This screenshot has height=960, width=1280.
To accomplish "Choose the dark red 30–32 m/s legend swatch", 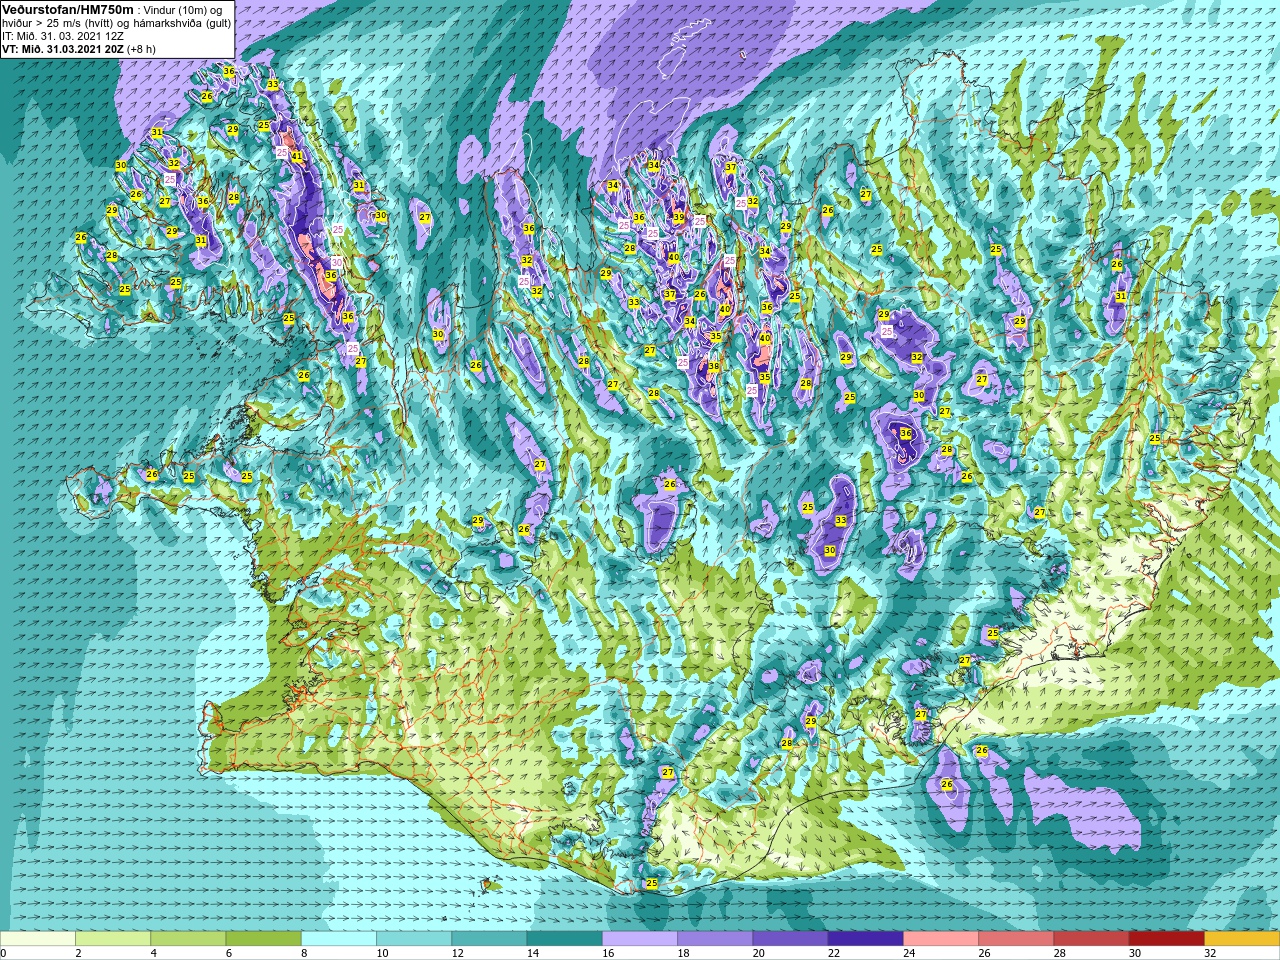I will point(1166,939).
